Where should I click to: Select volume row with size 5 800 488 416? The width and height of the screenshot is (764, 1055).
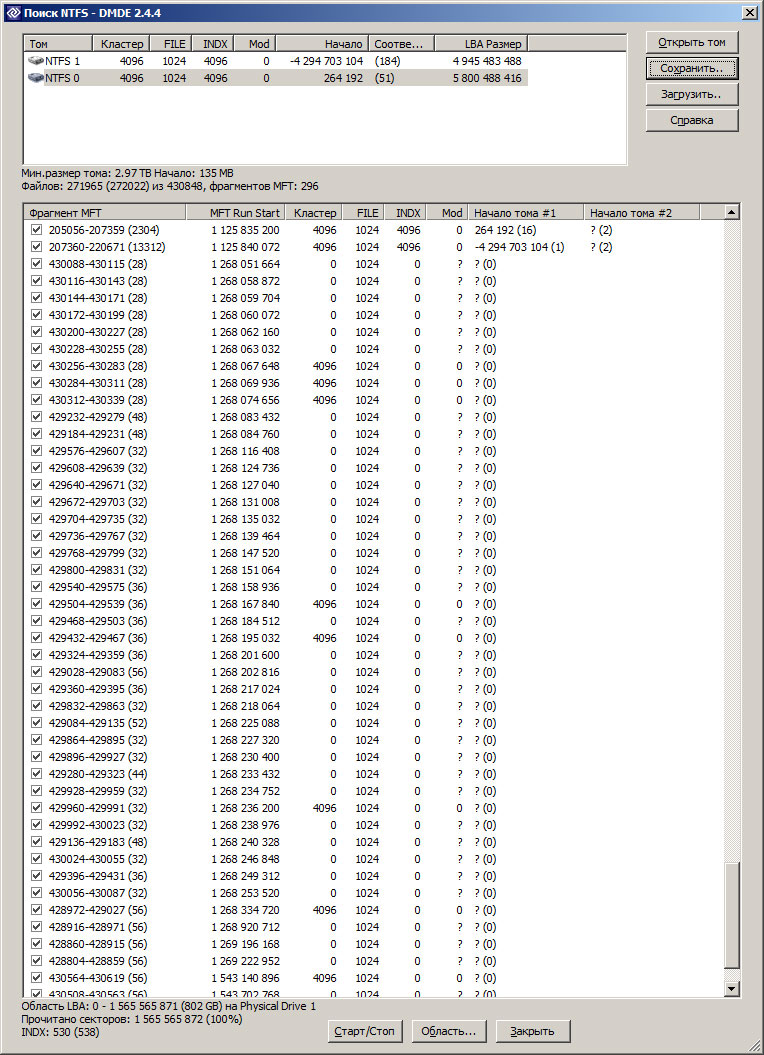click(276, 78)
